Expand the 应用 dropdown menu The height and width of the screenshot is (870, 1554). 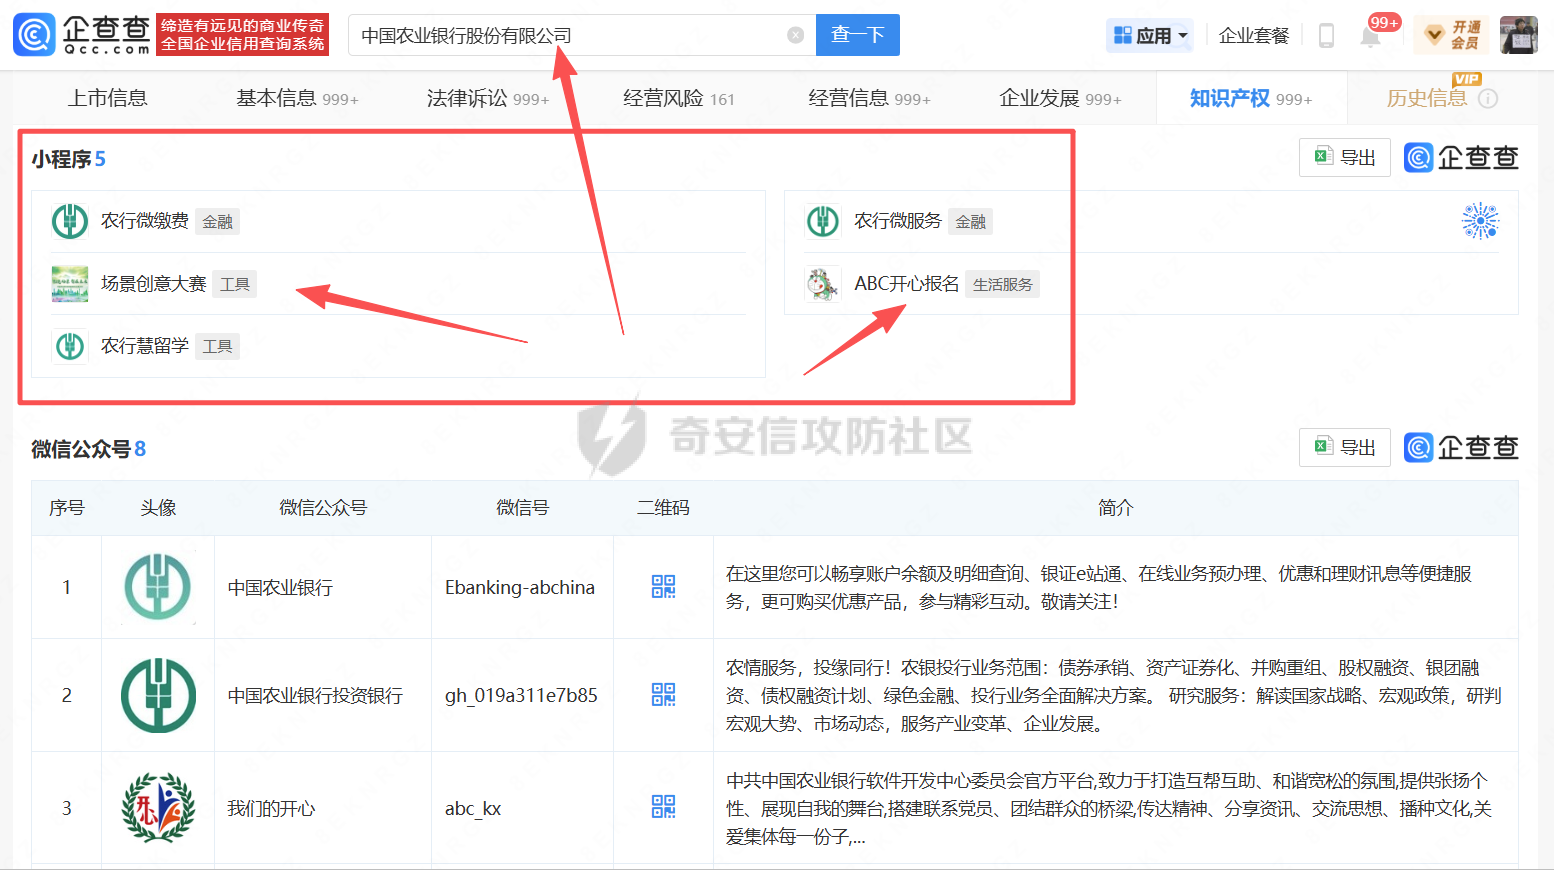coord(1151,36)
